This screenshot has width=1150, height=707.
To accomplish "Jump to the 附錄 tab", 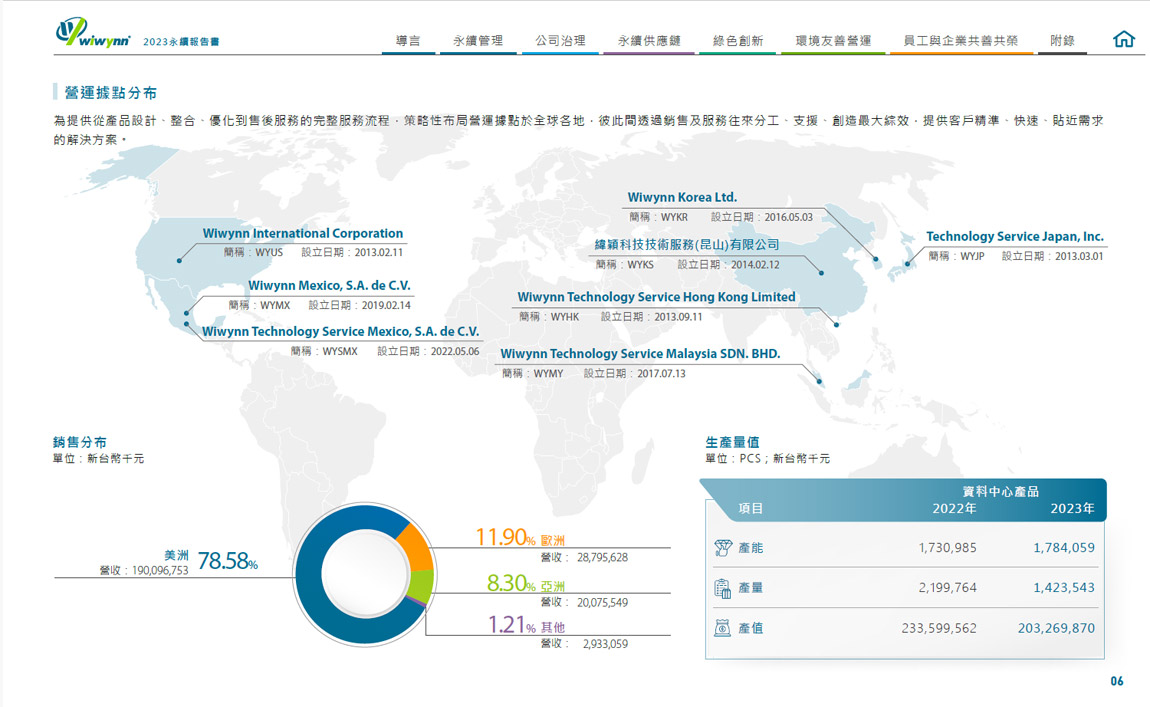I will [x=1062, y=41].
